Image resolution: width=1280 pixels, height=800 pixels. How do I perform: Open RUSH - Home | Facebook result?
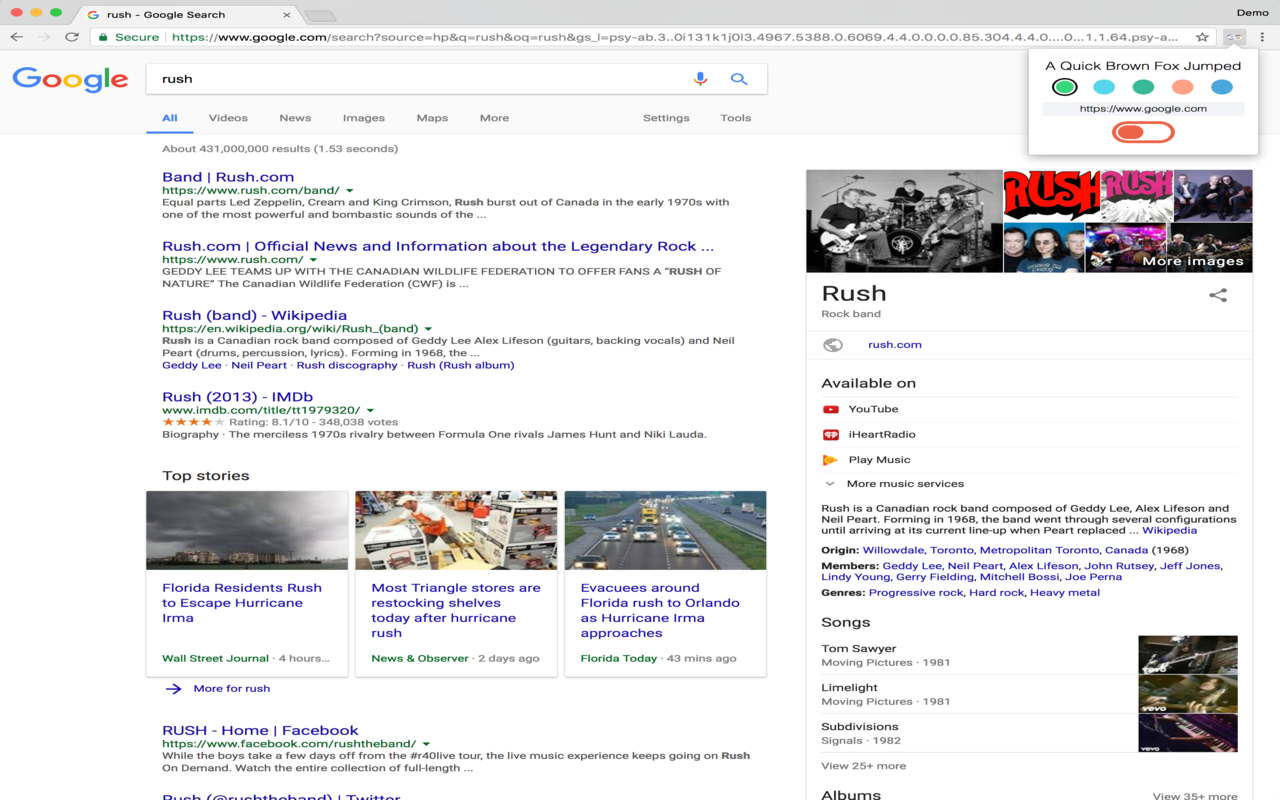pos(260,731)
